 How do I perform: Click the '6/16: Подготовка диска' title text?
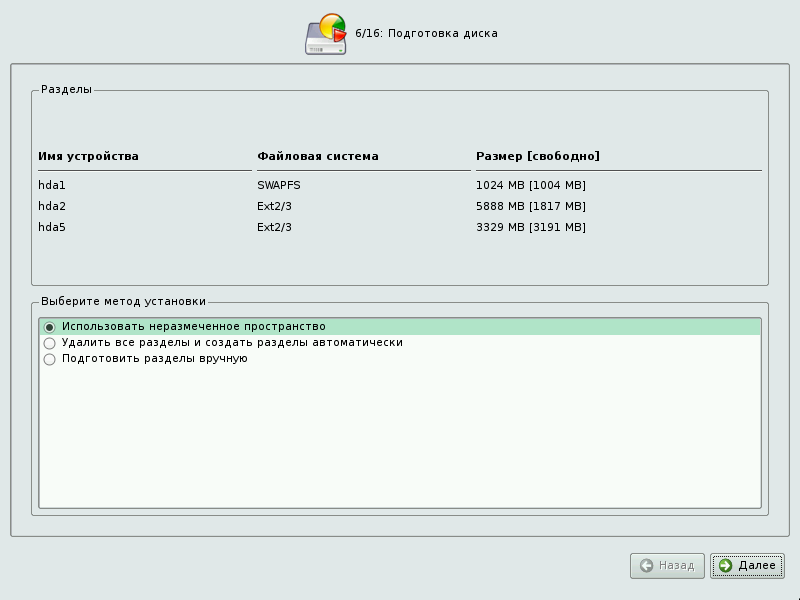[x=426, y=34]
